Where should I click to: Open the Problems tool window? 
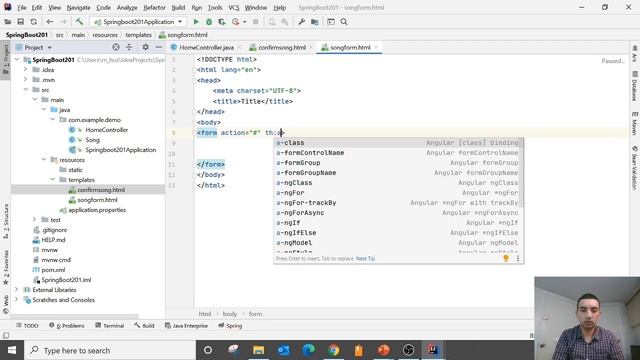[x=67, y=326]
